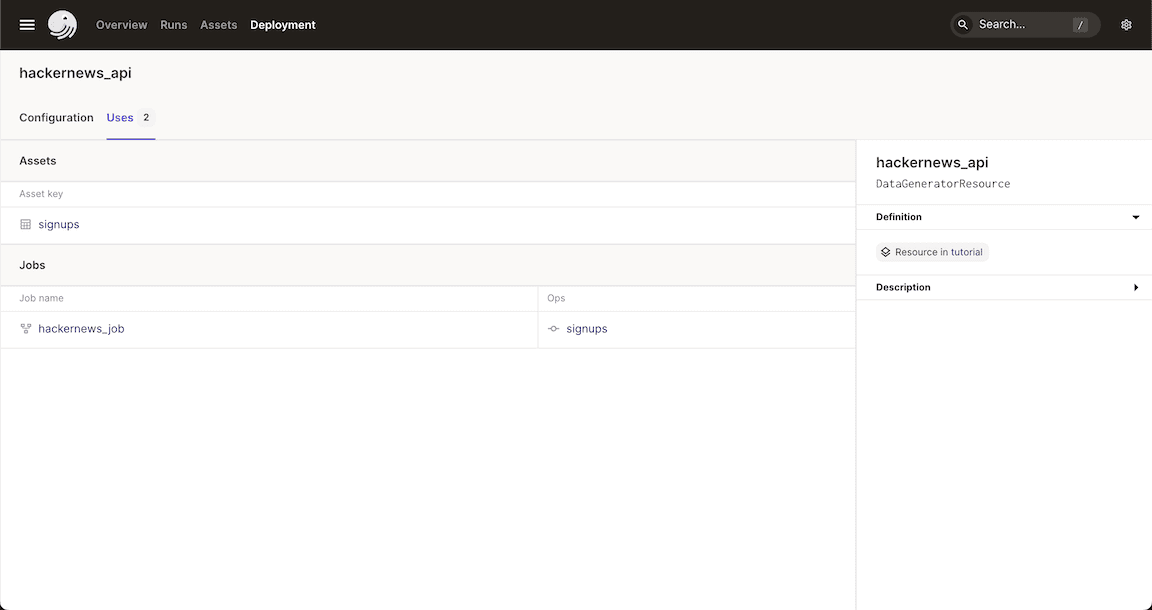Open the signups asset link
Screen dimensions: 1152x610
click(58, 224)
